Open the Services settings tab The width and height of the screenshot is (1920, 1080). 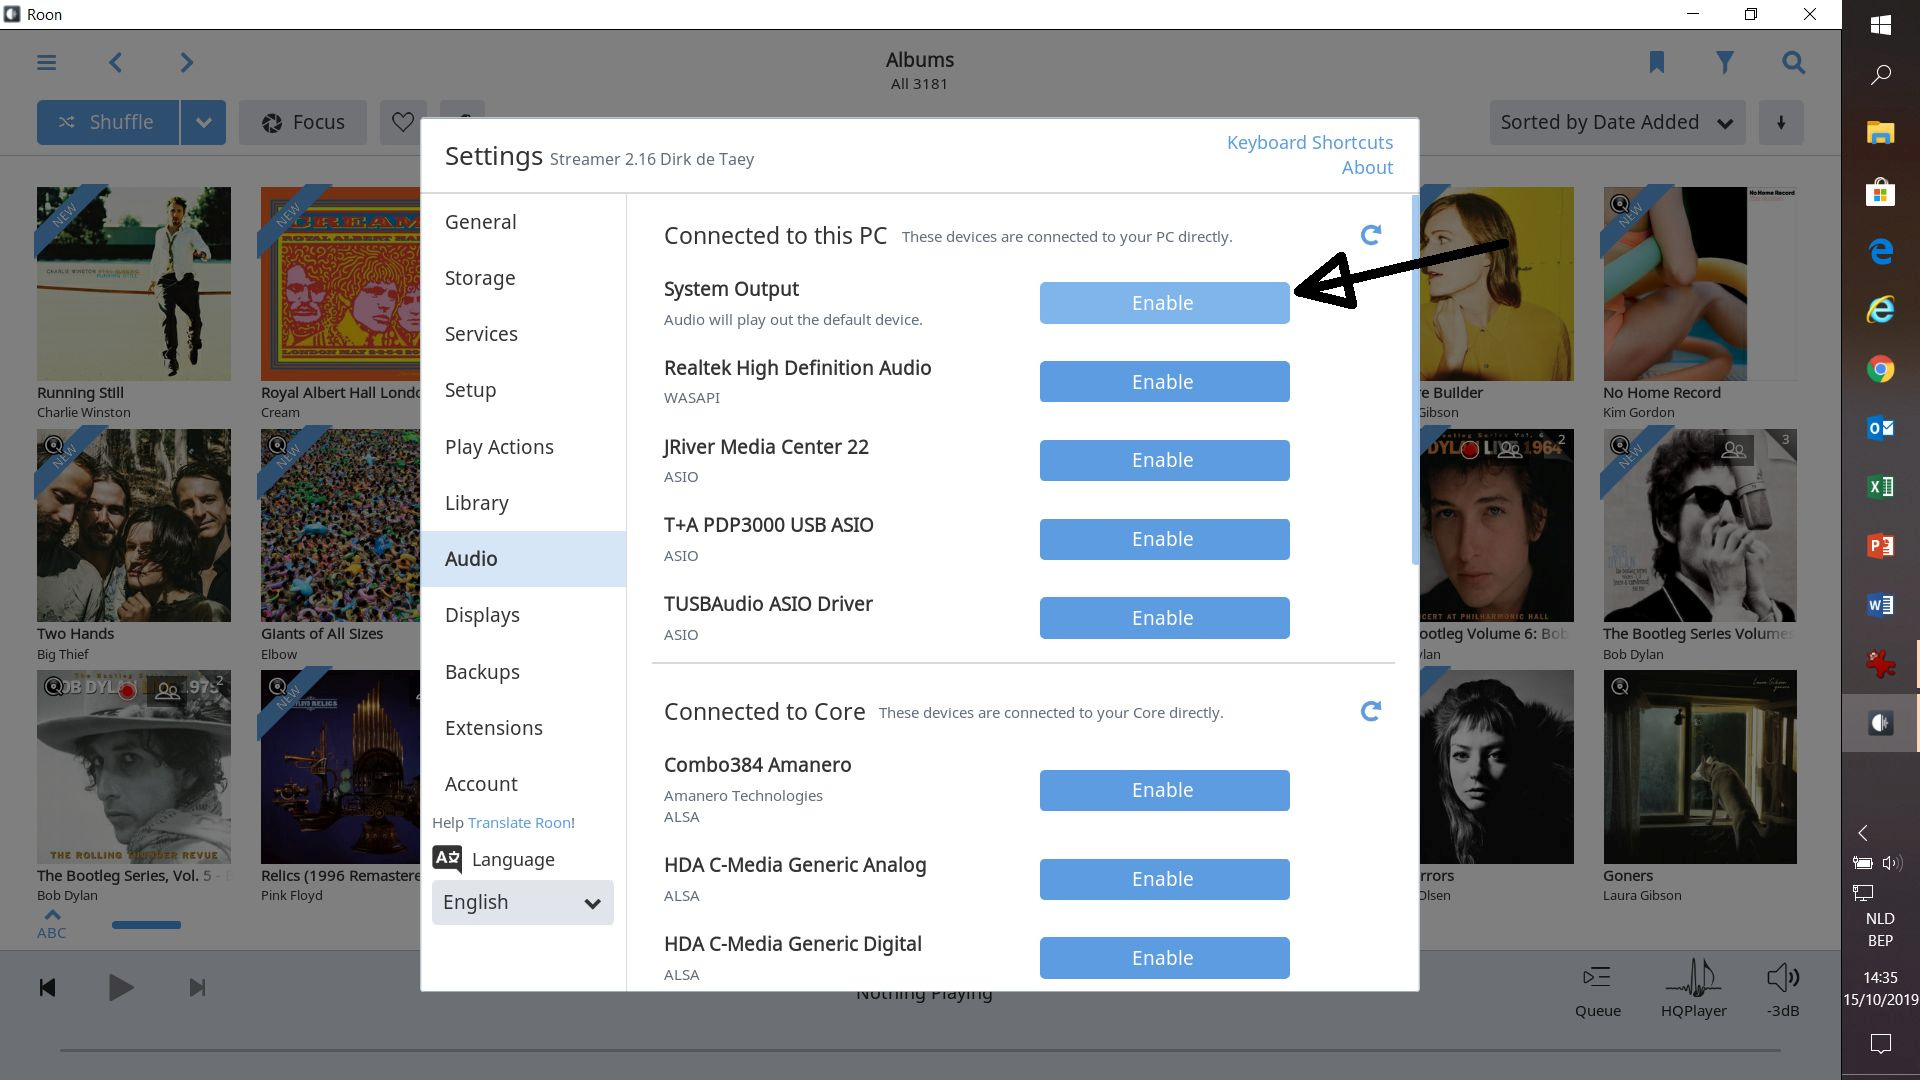coord(523,334)
